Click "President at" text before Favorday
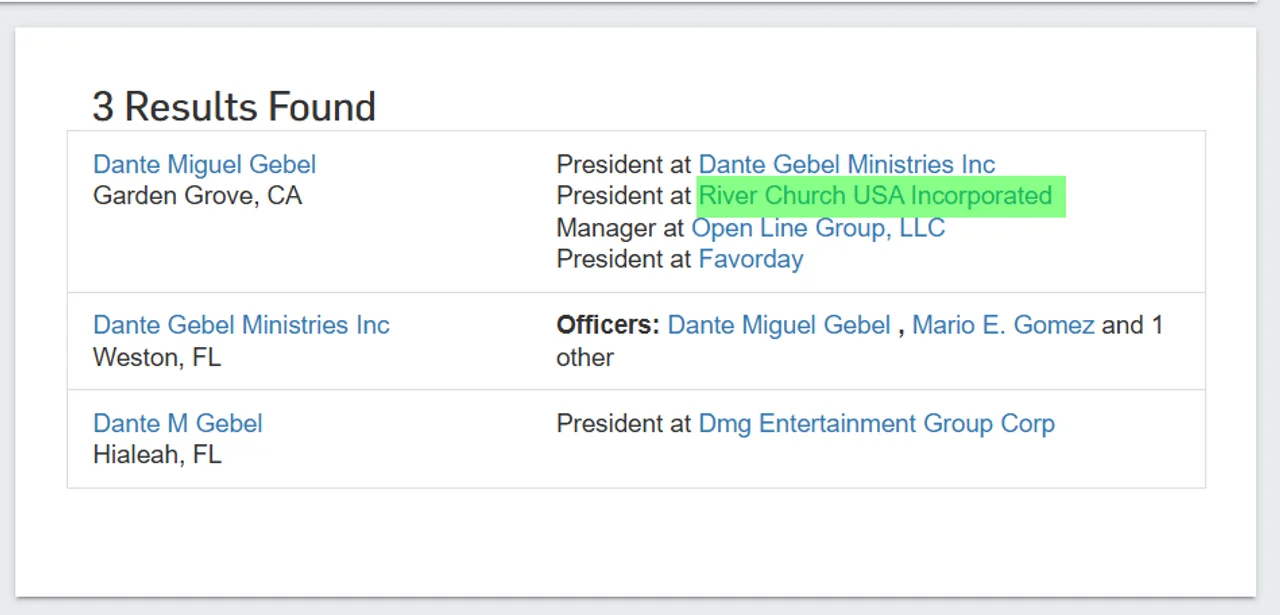1280x615 pixels. 623,260
